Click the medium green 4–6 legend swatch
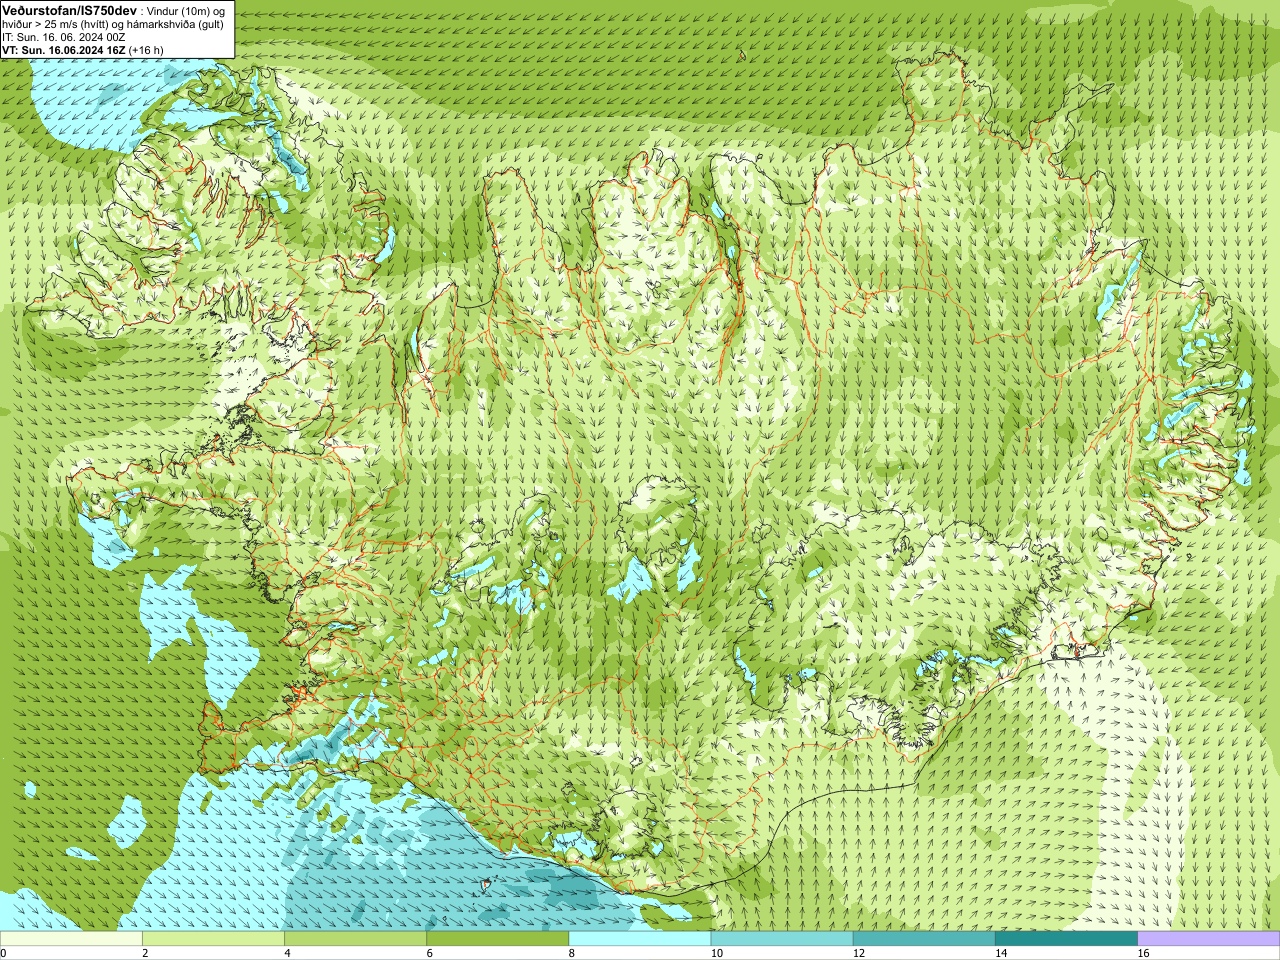This screenshot has height=960, width=1280. click(355, 939)
